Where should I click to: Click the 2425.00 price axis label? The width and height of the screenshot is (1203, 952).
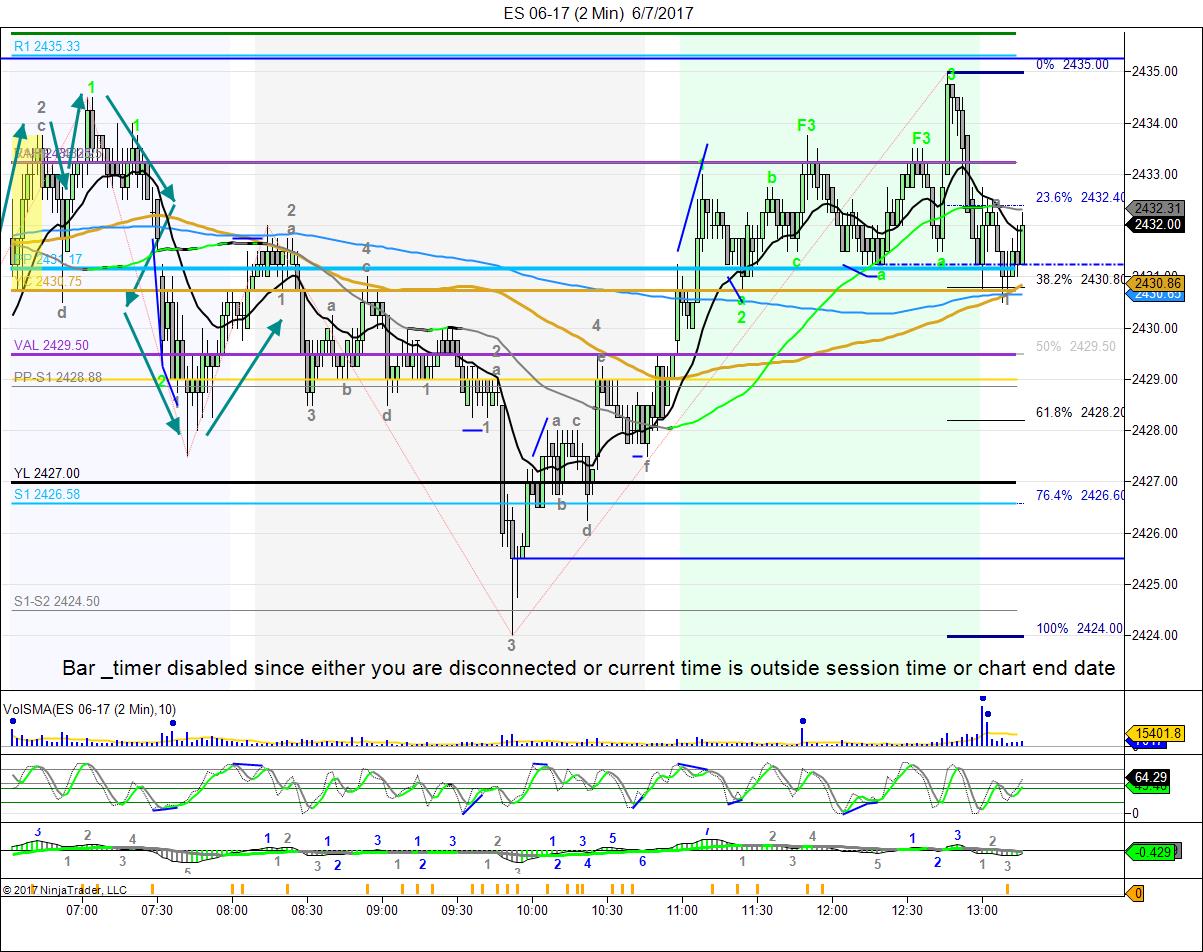click(1155, 584)
